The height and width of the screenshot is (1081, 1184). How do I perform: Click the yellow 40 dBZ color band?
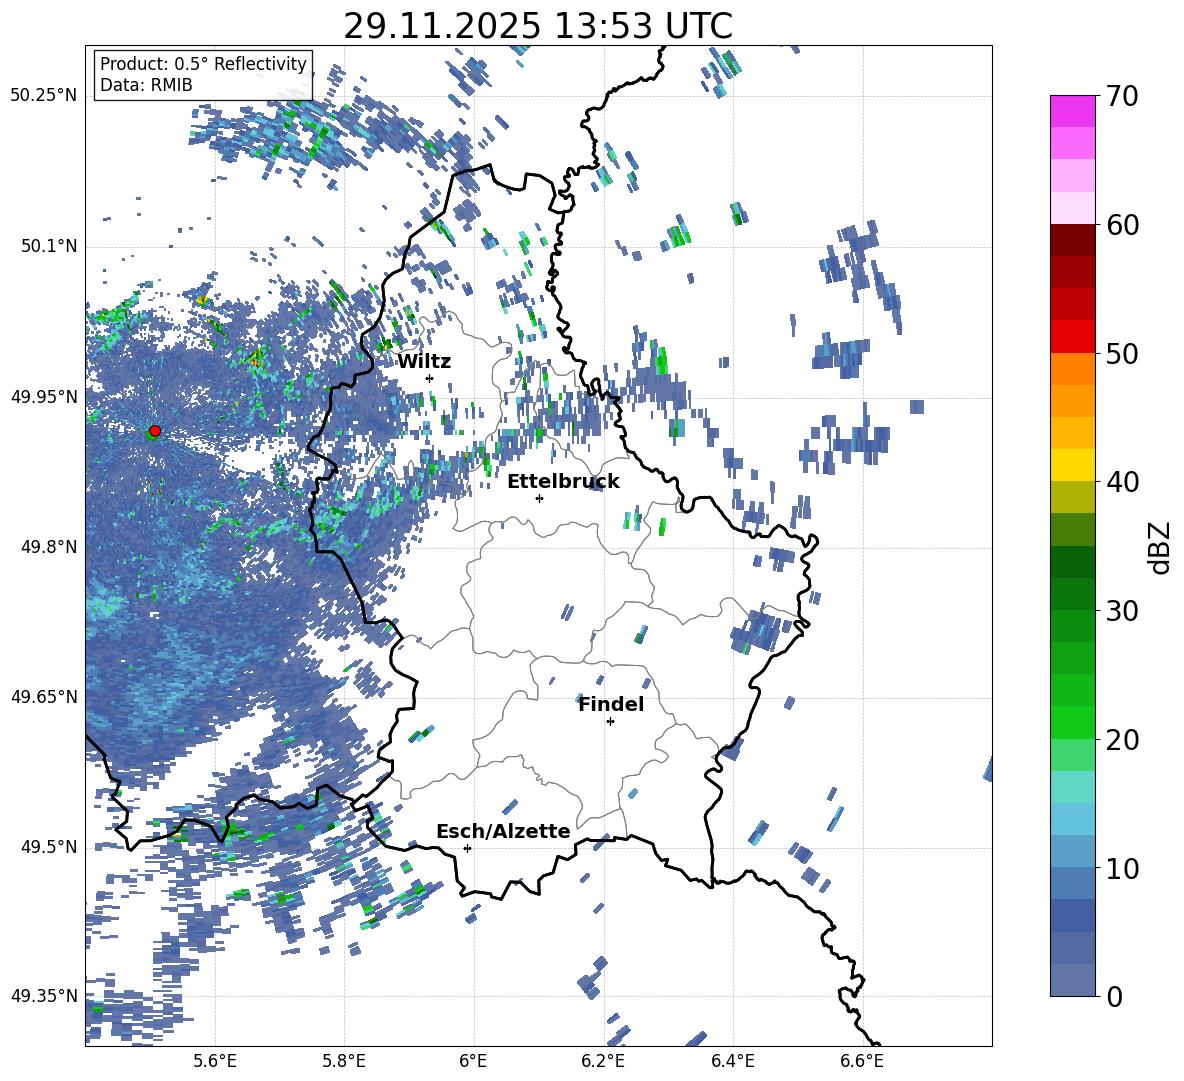(x=1072, y=465)
